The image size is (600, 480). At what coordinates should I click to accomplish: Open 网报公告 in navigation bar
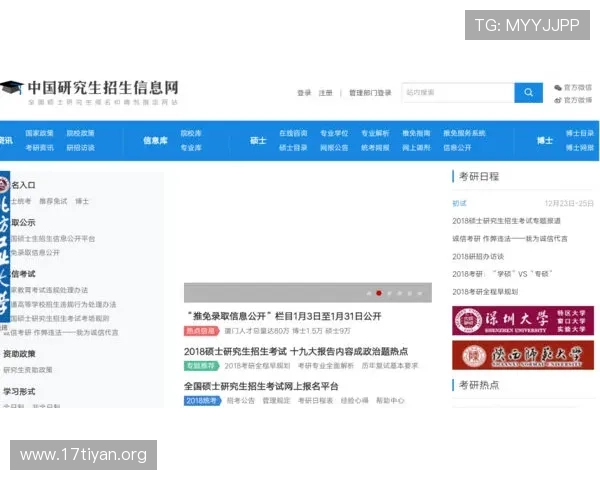tap(334, 148)
